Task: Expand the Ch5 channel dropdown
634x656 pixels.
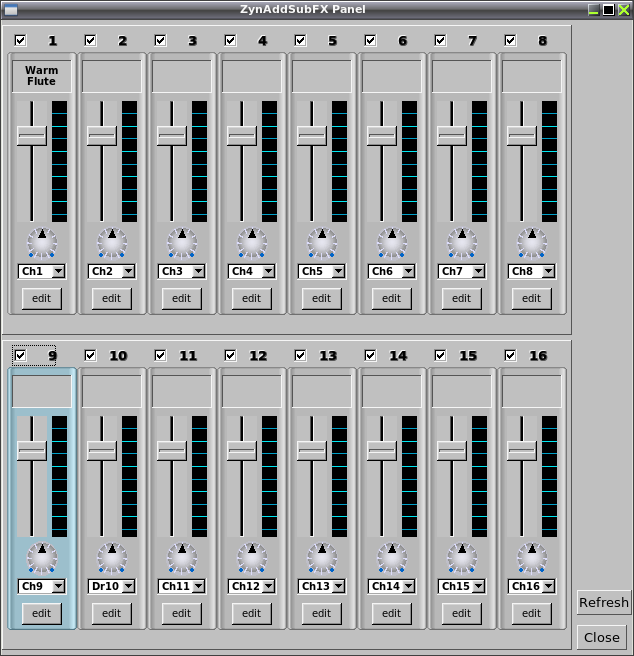Action: pos(321,271)
